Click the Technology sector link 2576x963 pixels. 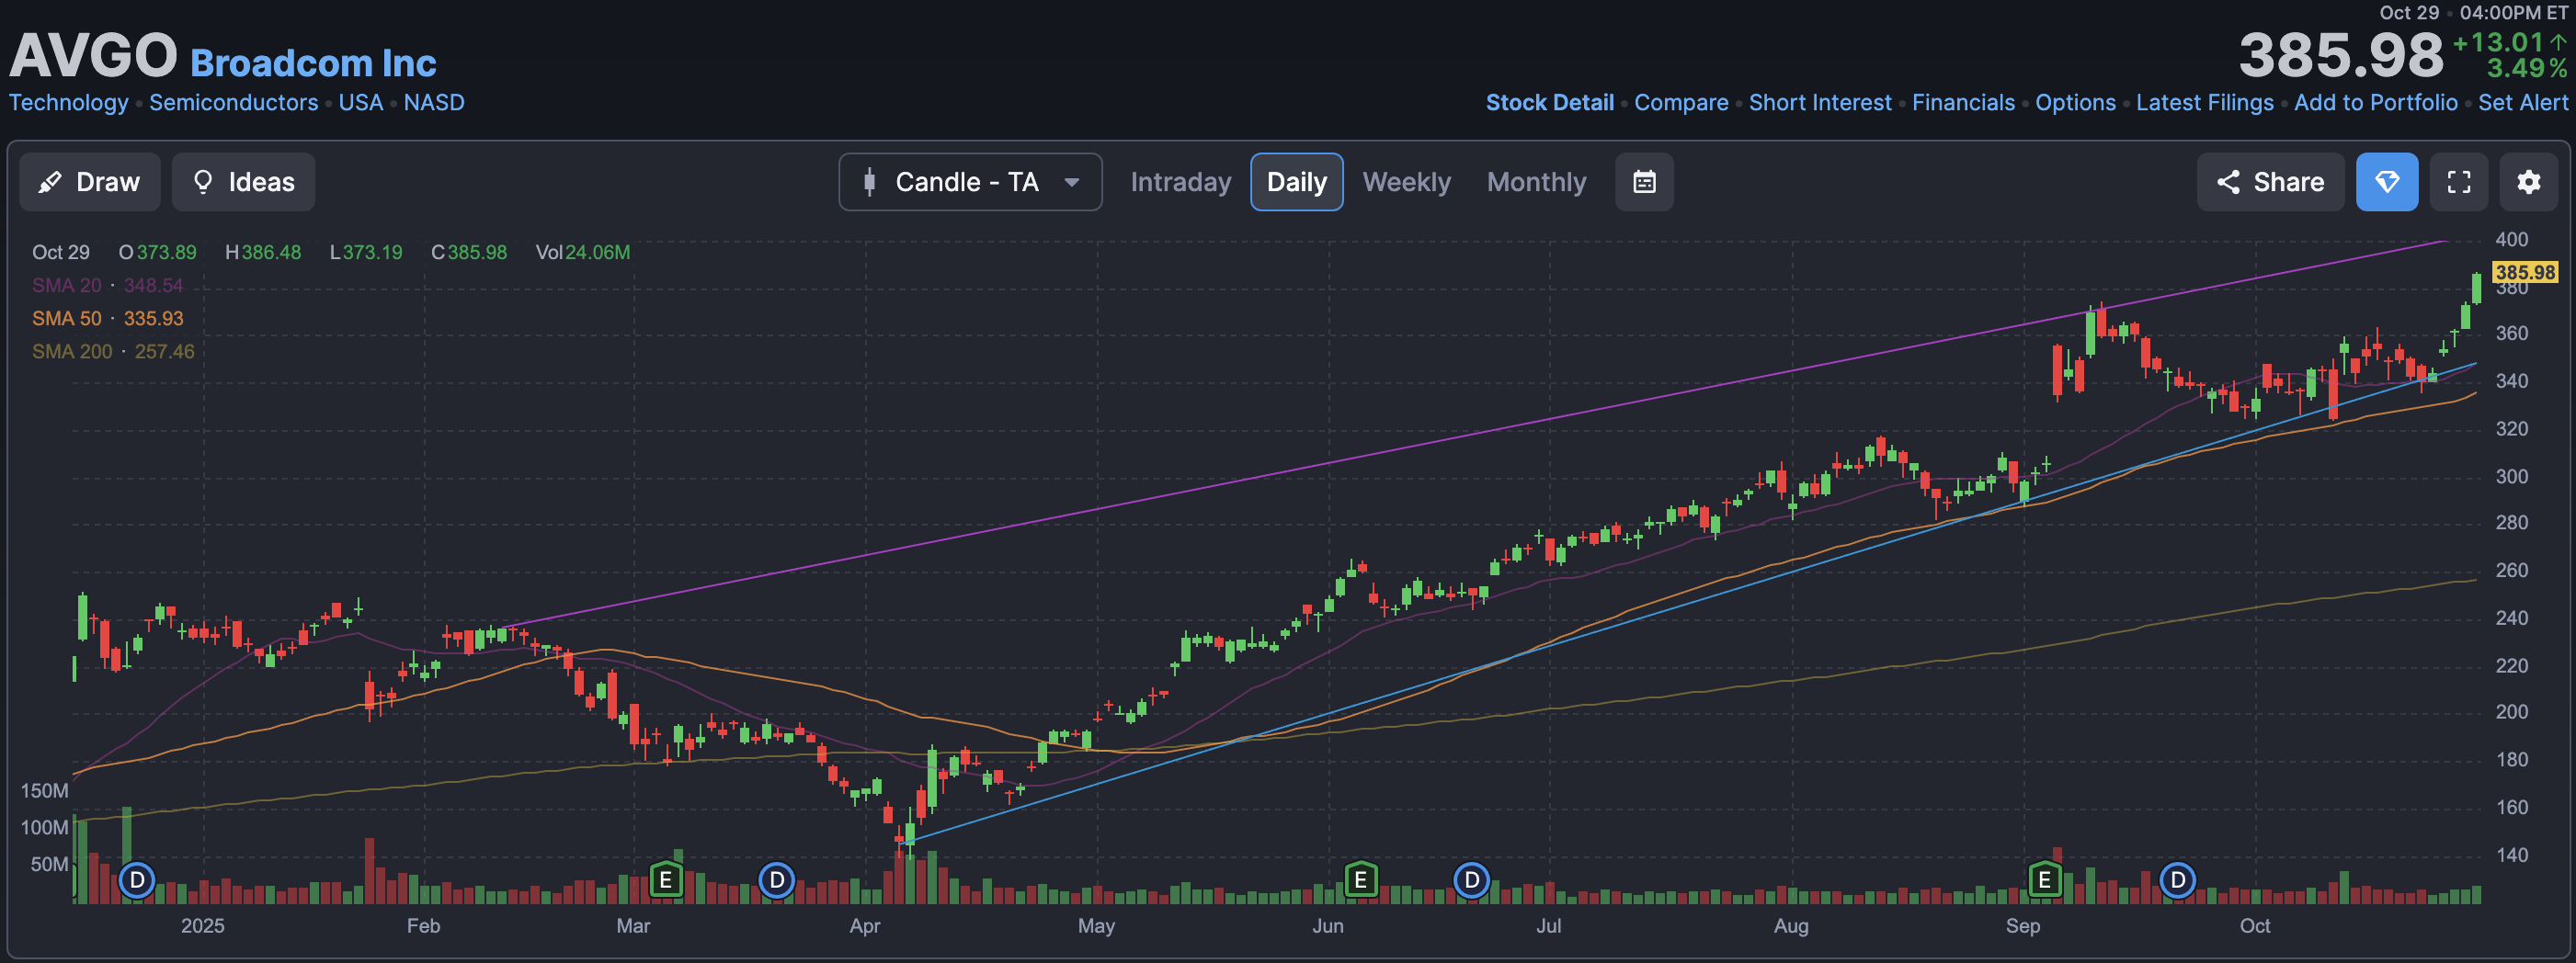69,102
